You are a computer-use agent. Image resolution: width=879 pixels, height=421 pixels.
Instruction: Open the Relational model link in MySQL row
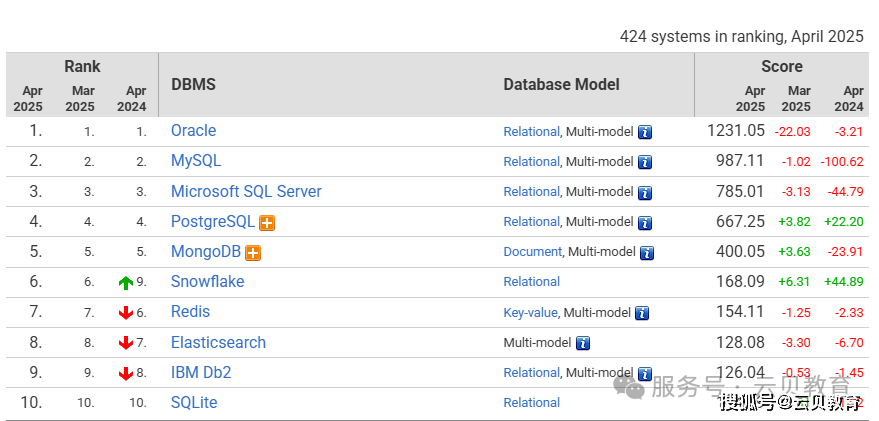[531, 162]
